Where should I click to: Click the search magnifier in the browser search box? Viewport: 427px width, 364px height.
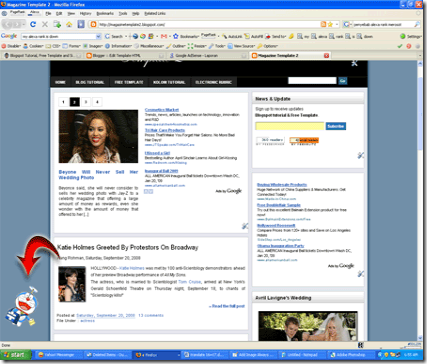pos(417,24)
